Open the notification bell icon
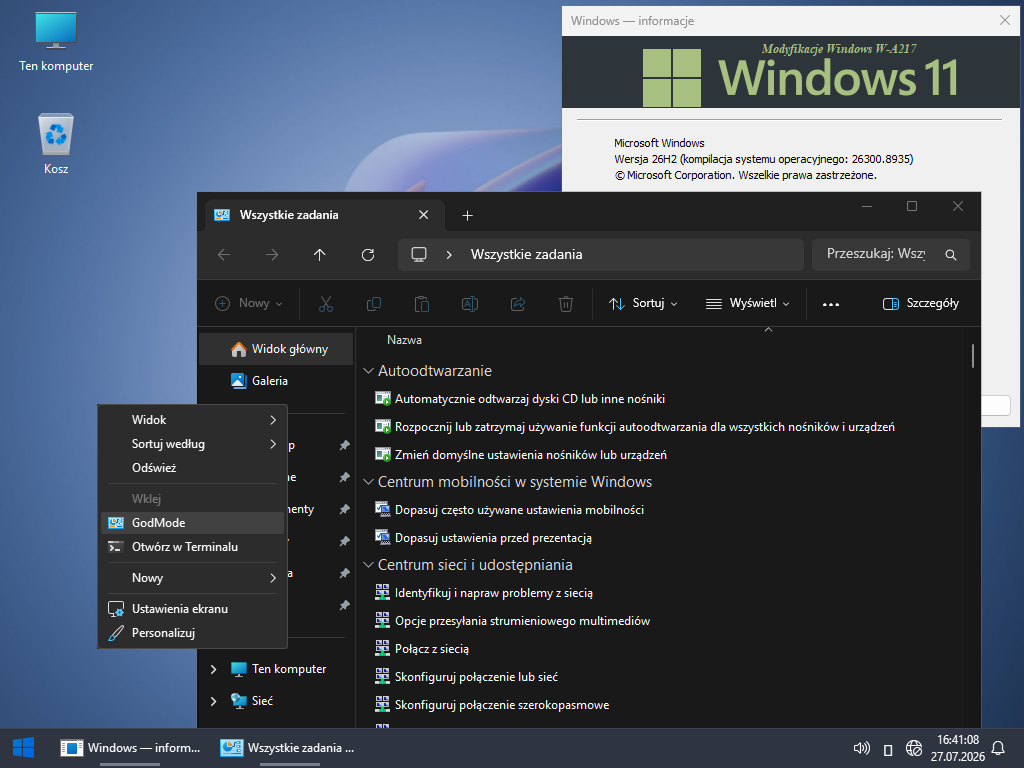The width and height of the screenshot is (1024, 768). [998, 748]
